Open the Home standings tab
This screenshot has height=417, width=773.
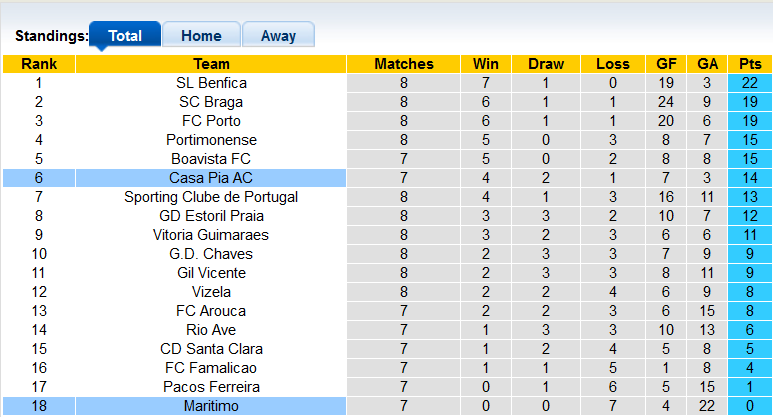pyautogui.click(x=201, y=36)
